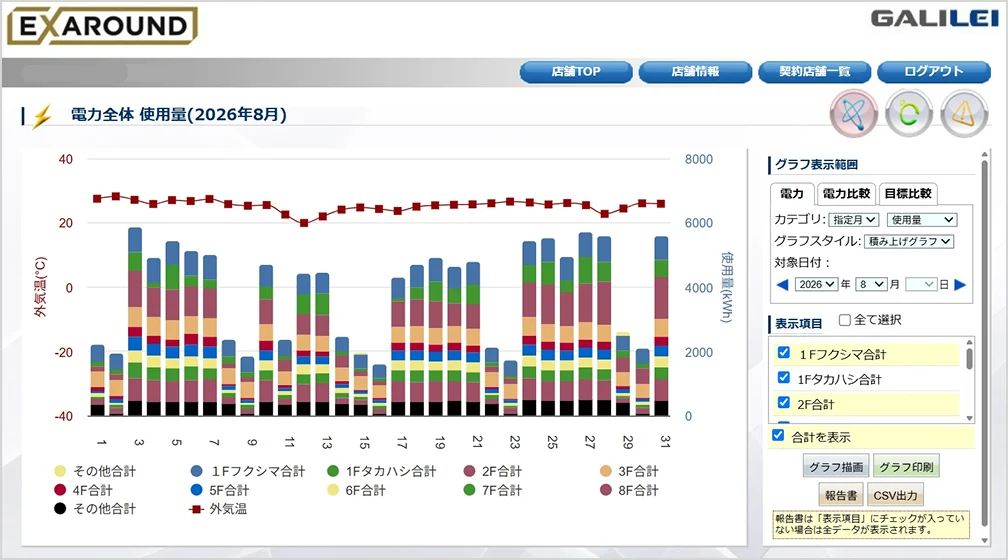Select the 電力 tab
The image size is (1008, 560).
click(x=792, y=194)
